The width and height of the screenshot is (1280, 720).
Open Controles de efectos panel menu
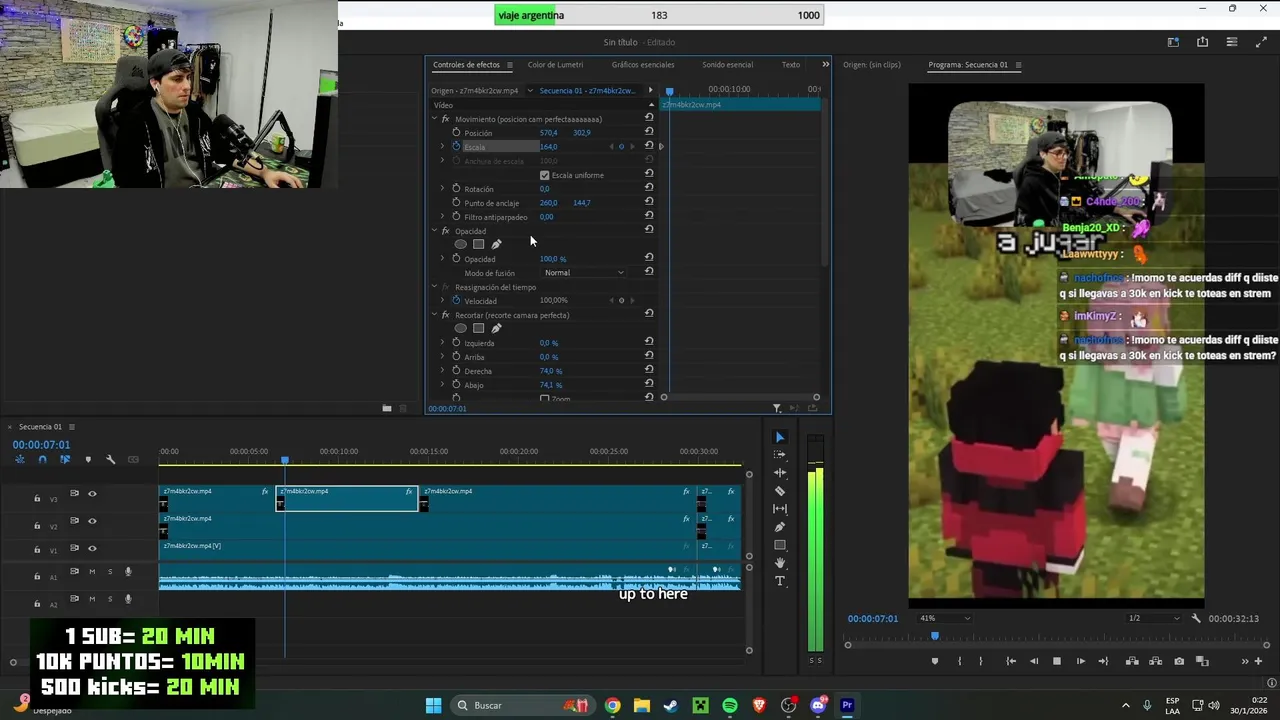tap(509, 65)
